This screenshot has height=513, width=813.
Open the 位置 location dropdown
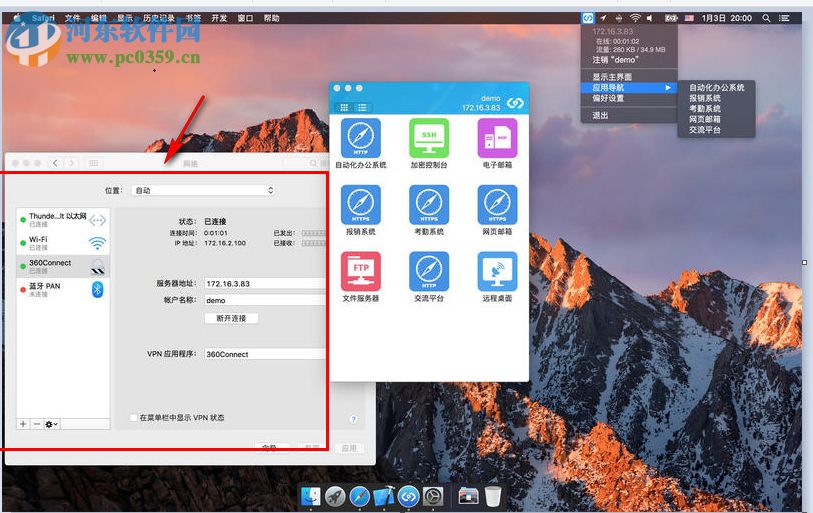pyautogui.click(x=203, y=190)
